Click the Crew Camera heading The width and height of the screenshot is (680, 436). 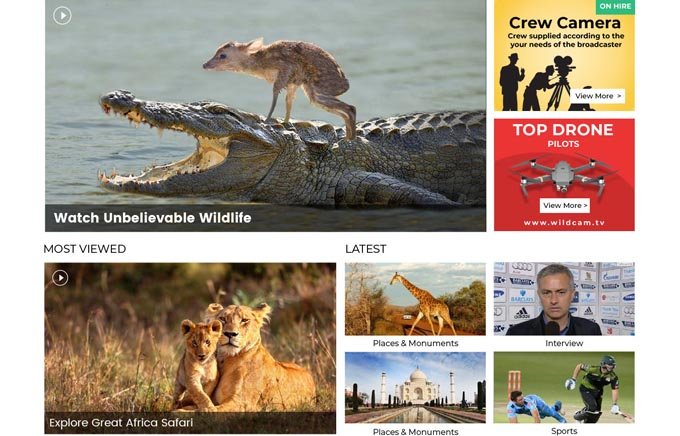click(x=565, y=23)
